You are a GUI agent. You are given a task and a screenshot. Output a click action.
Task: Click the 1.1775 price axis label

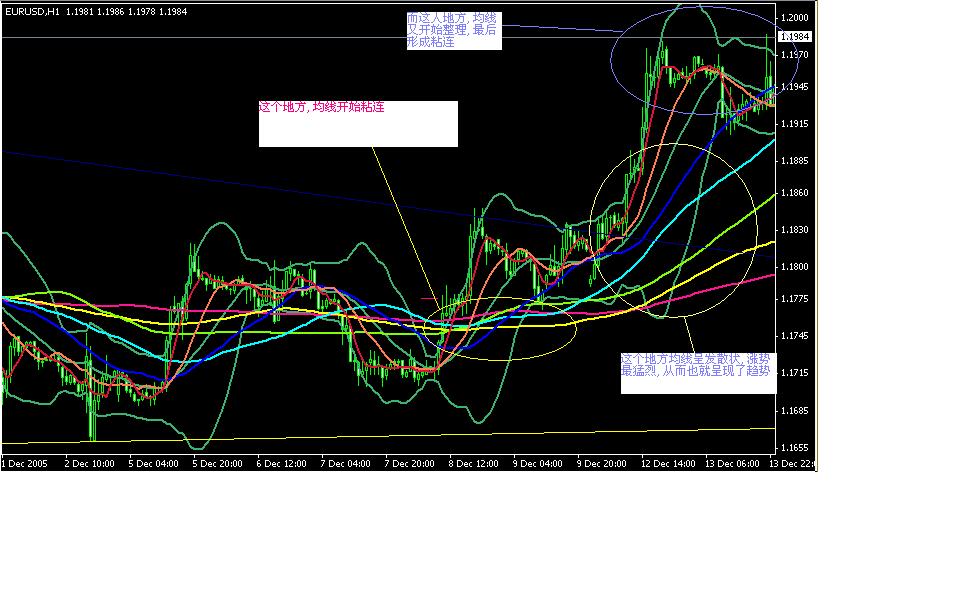[795, 299]
